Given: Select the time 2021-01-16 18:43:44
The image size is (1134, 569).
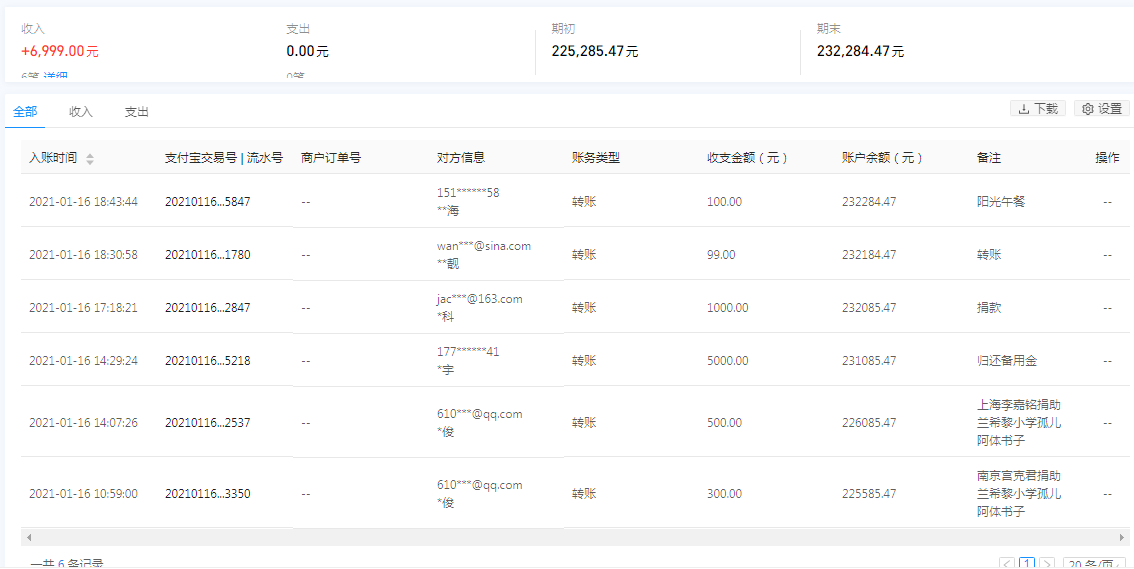Looking at the screenshot, I should coord(83,202).
